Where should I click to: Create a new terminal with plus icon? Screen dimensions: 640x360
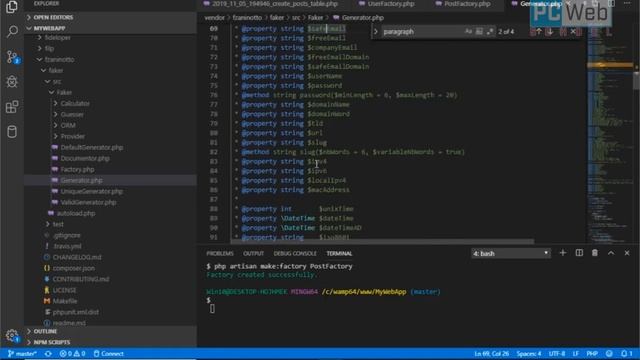[x=562, y=253]
